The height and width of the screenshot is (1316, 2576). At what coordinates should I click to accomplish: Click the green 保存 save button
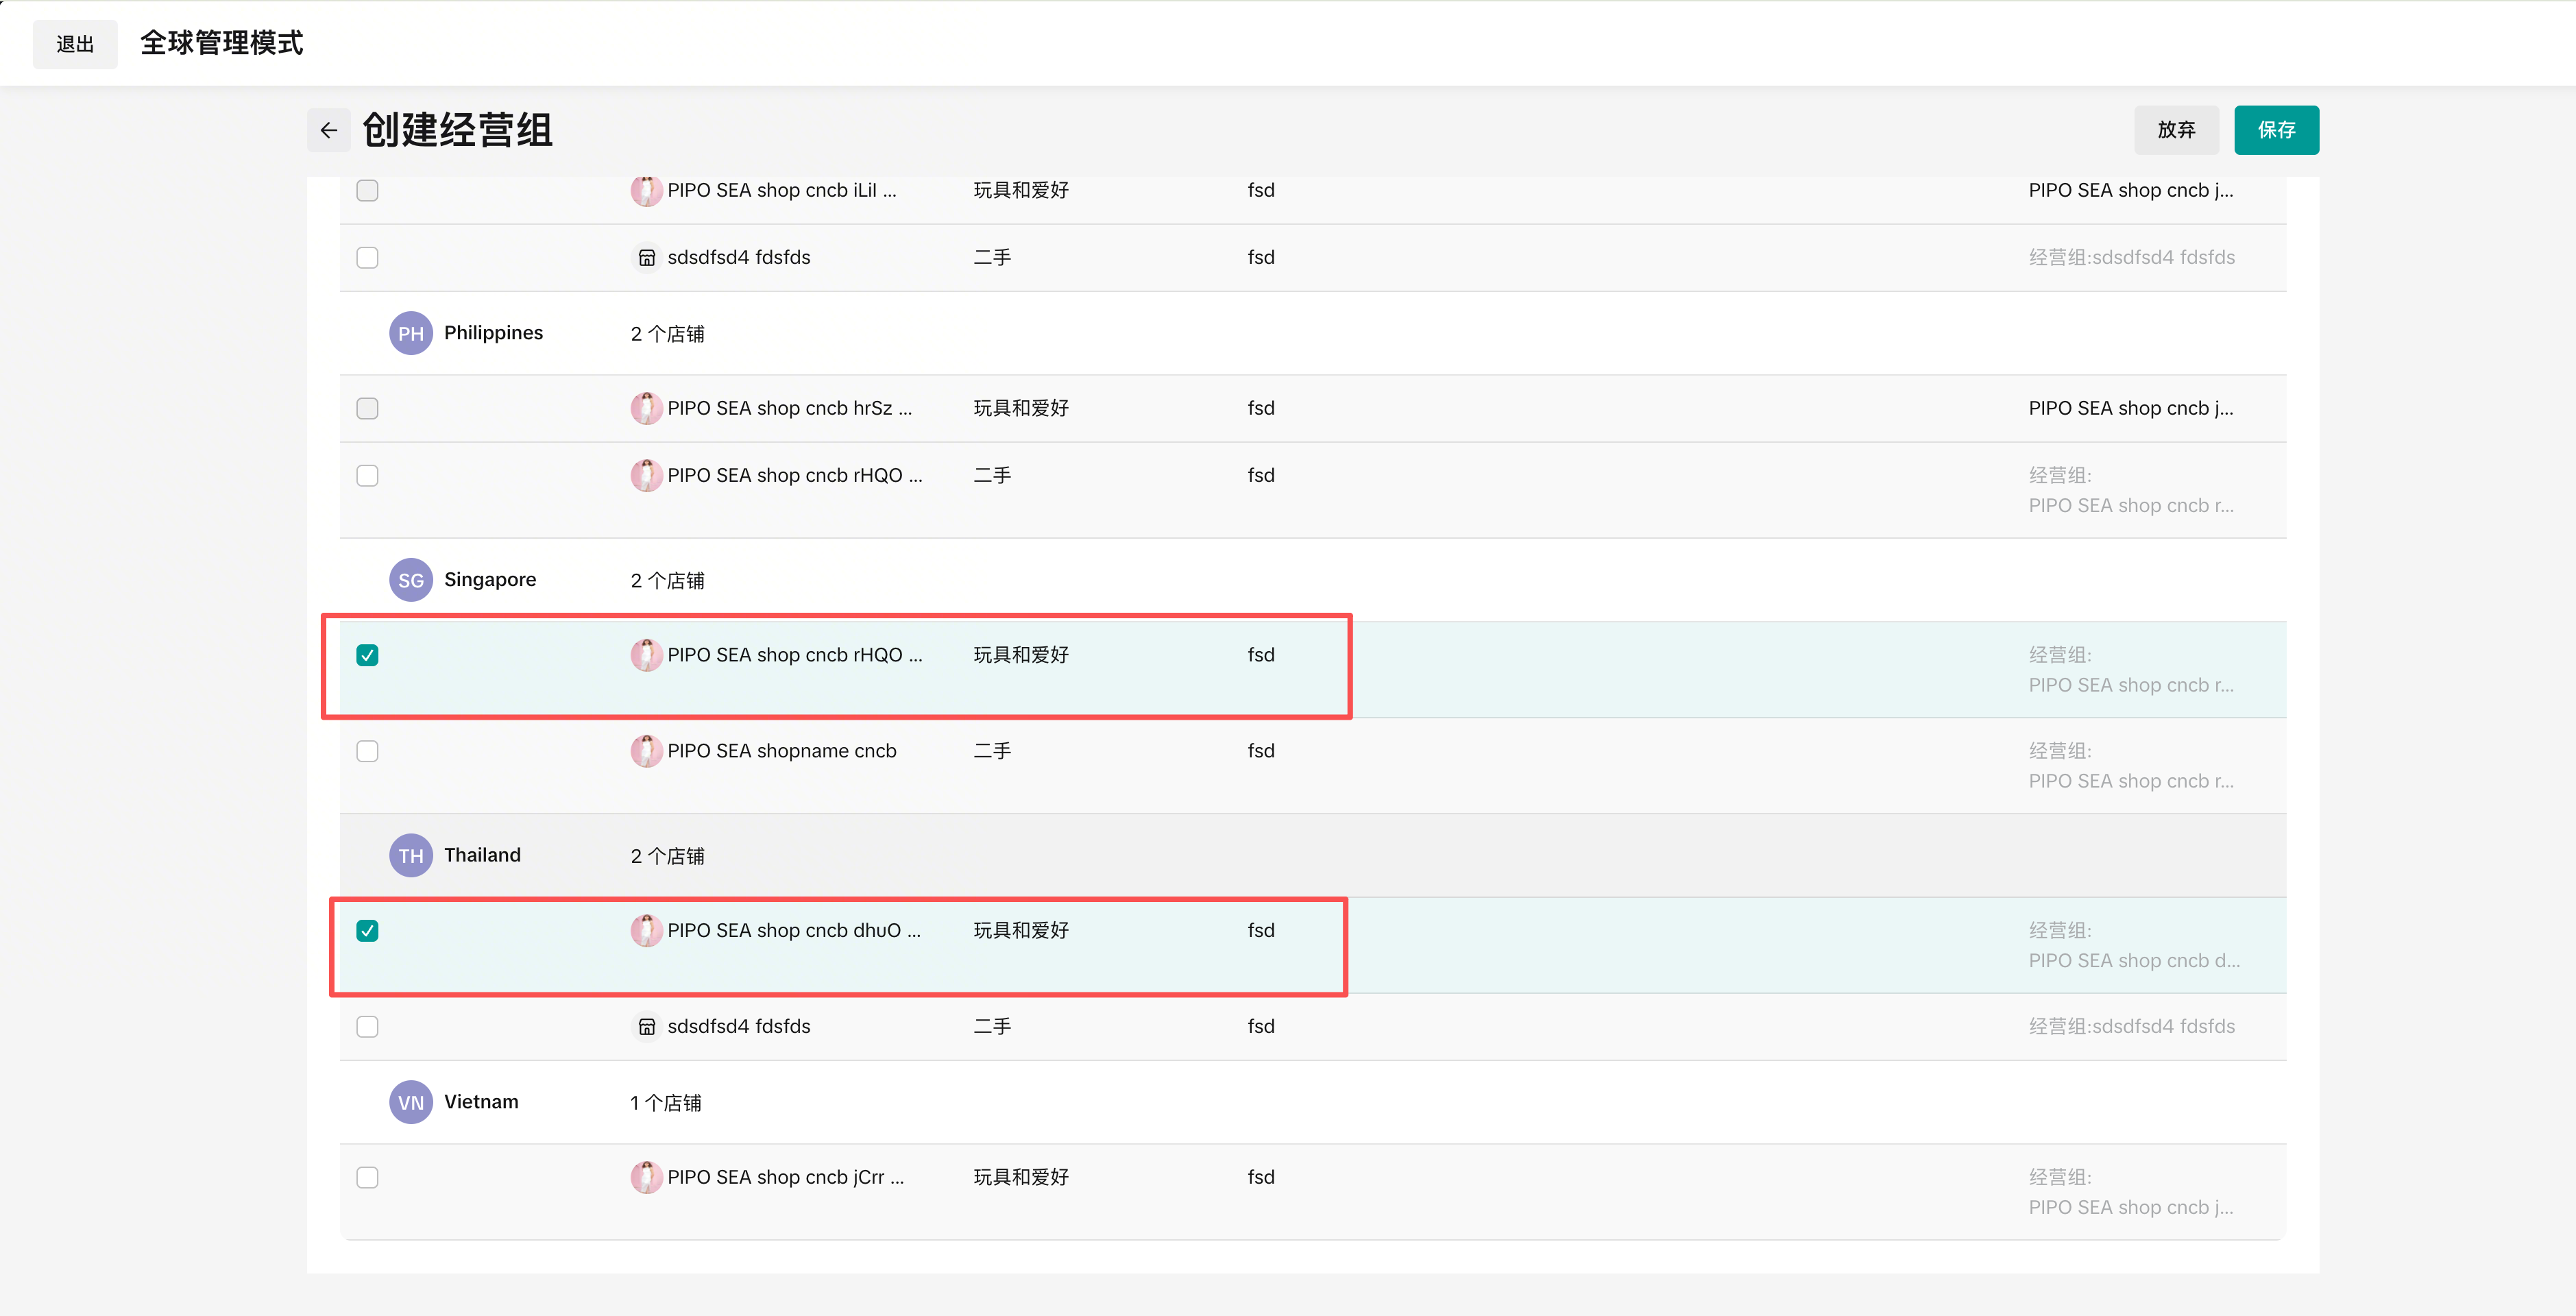pos(2276,130)
